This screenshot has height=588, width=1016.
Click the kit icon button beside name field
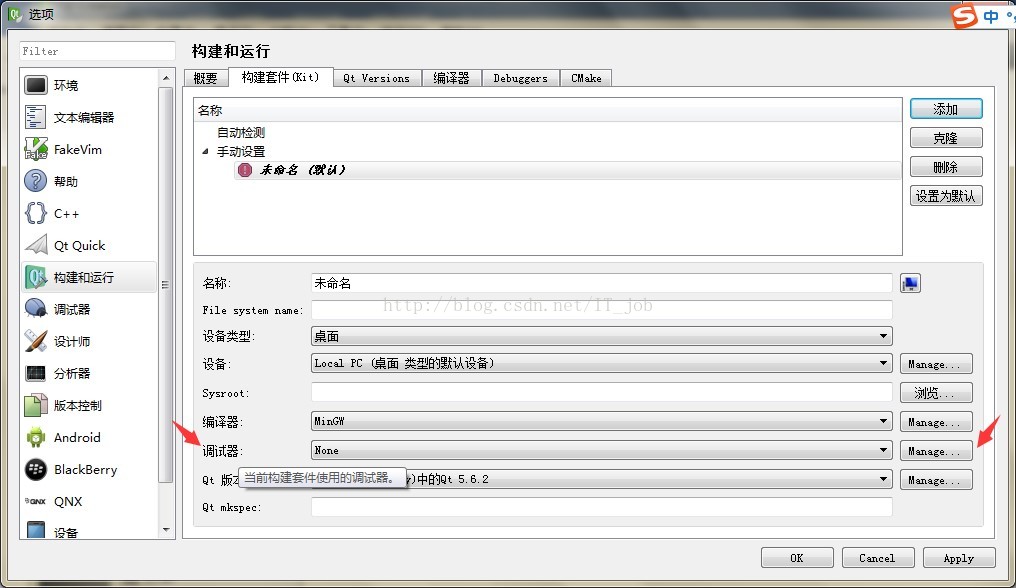click(x=910, y=283)
